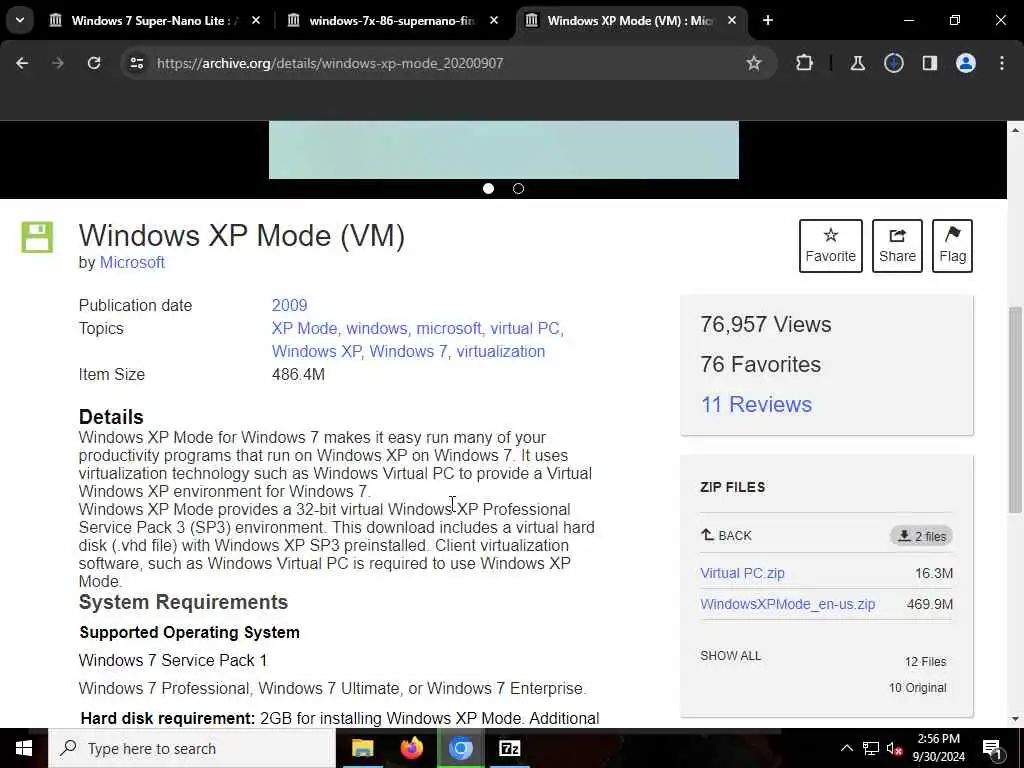Reload the current page
This screenshot has width=1024, height=768.
click(x=94, y=63)
